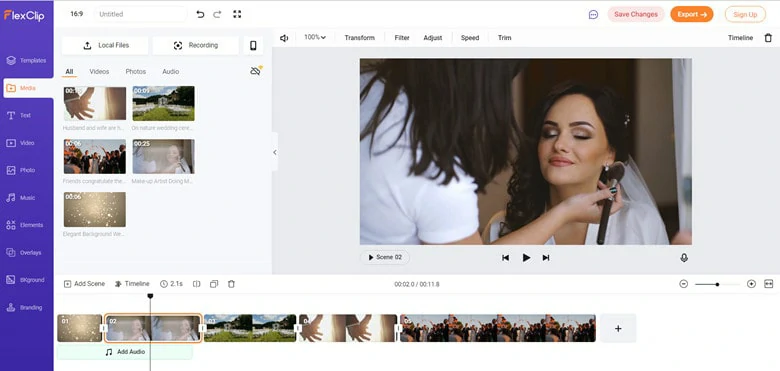Play Scene 02

click(385, 258)
